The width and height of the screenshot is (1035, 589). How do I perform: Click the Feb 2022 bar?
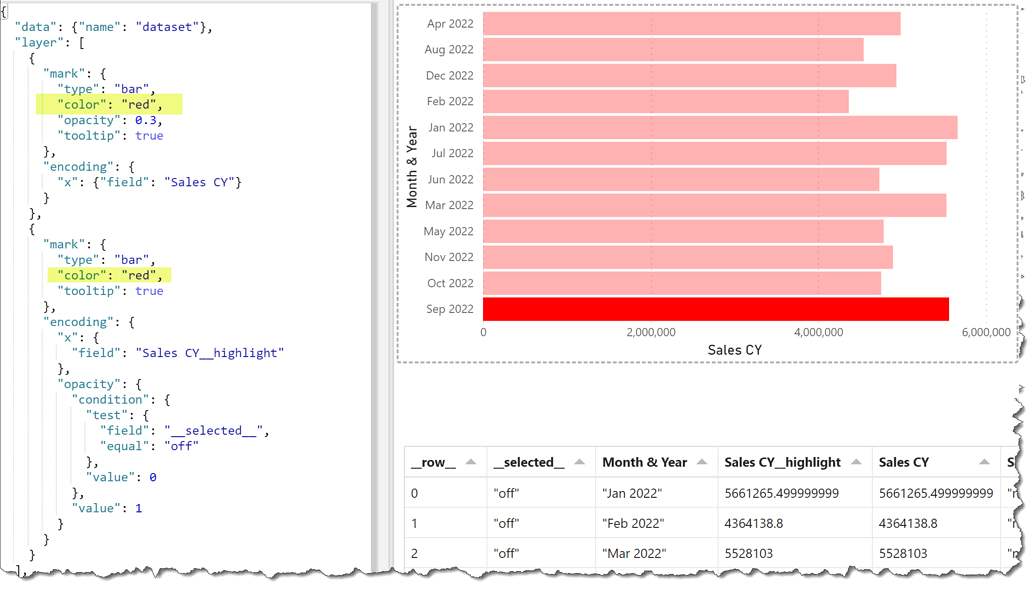666,102
